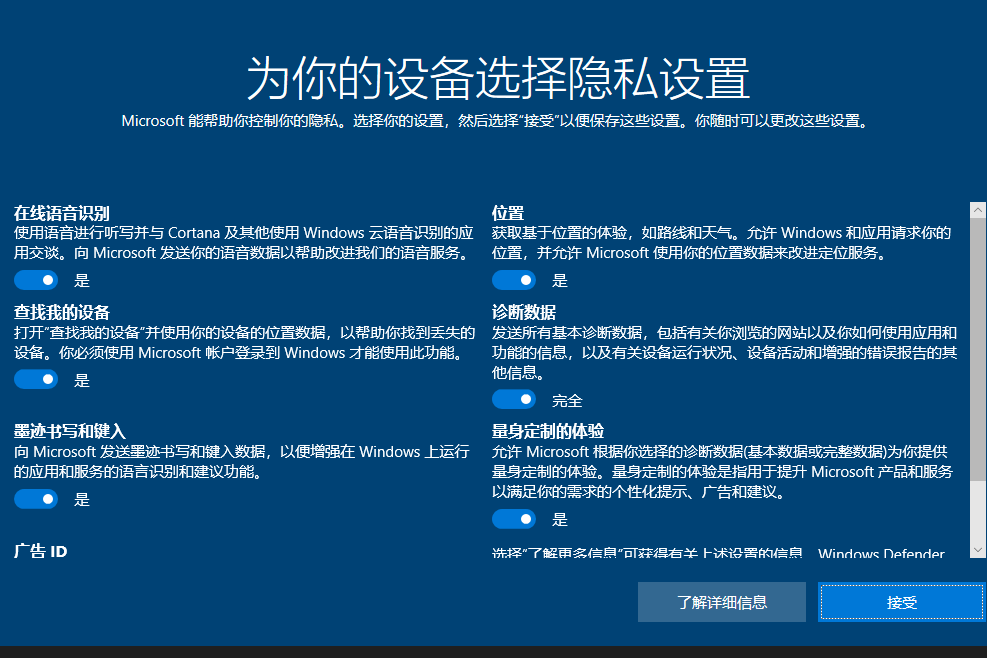
Task: Click the 诊断数据 heading
Action: pyautogui.click(x=524, y=312)
